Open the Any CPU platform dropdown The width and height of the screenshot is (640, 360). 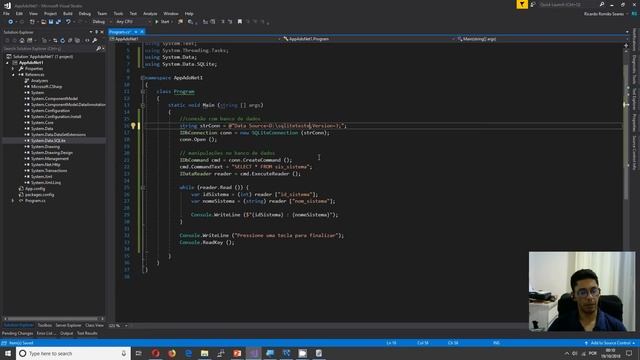[x=133, y=22]
